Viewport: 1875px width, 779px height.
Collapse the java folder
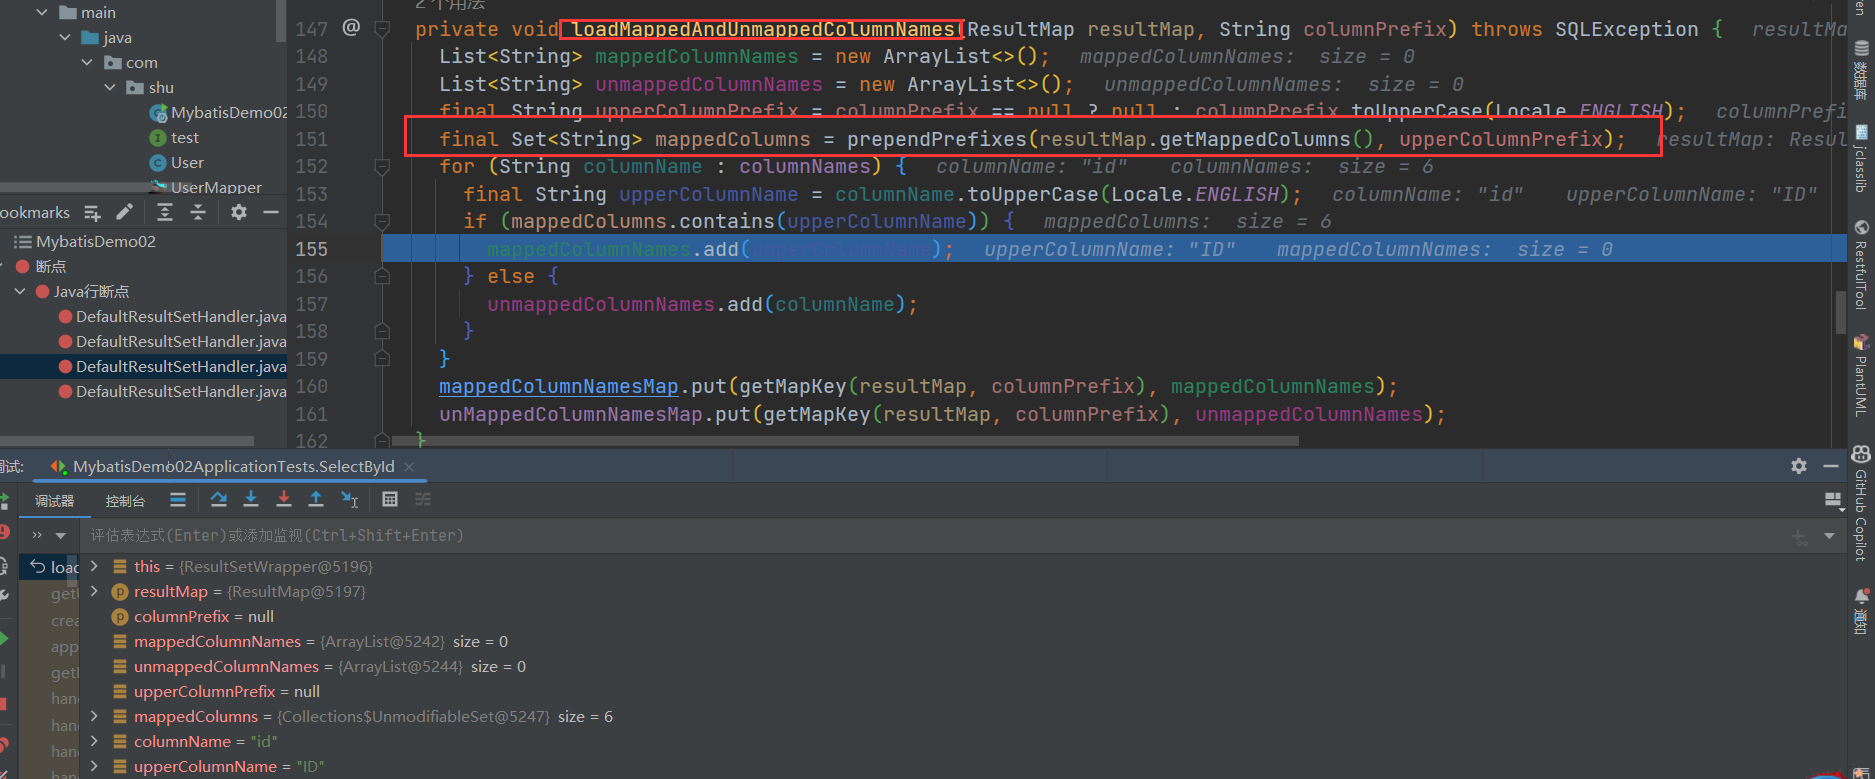tap(65, 37)
